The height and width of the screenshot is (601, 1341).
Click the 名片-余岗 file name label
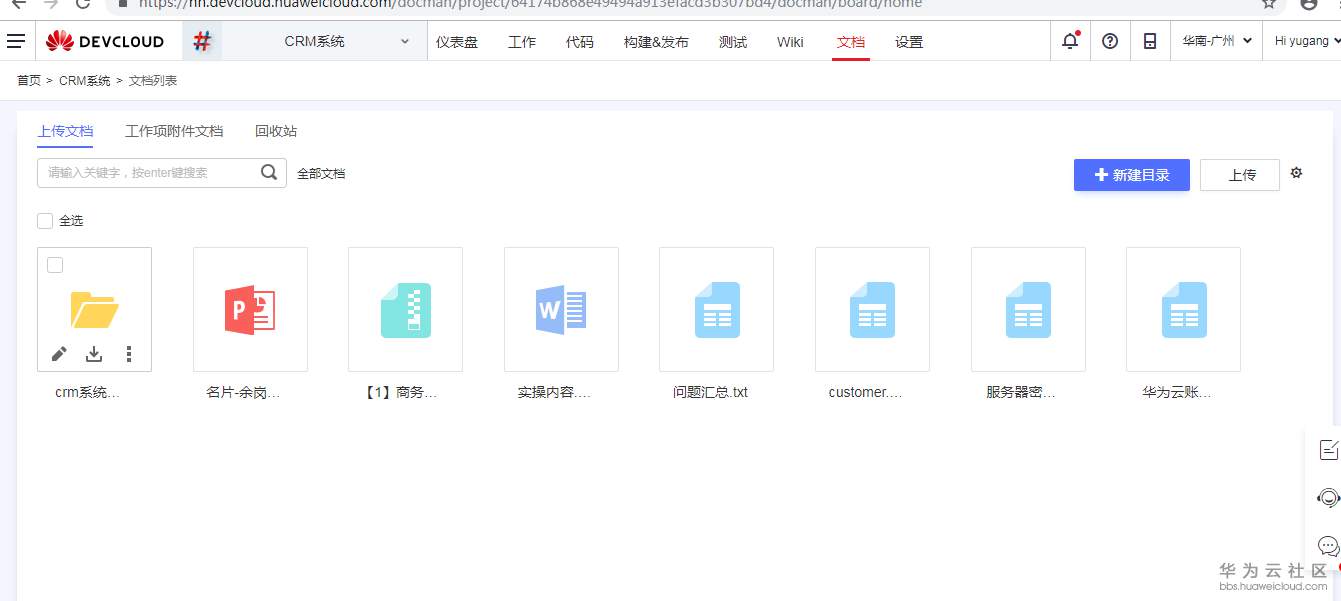(243, 392)
